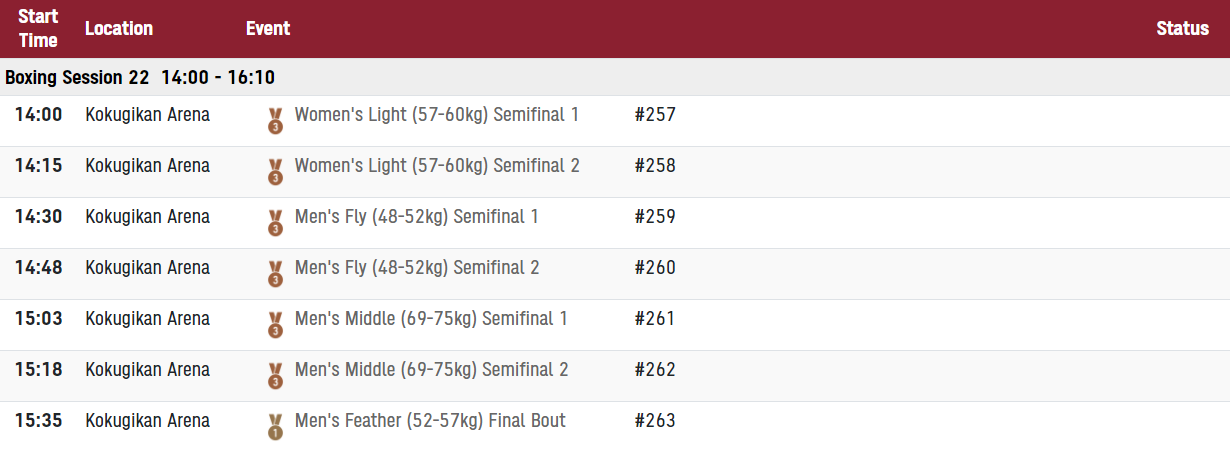Open Women's Light (57-60kg) Semifinal 2 event
Screen dimensions: 1230x451
click(x=437, y=166)
